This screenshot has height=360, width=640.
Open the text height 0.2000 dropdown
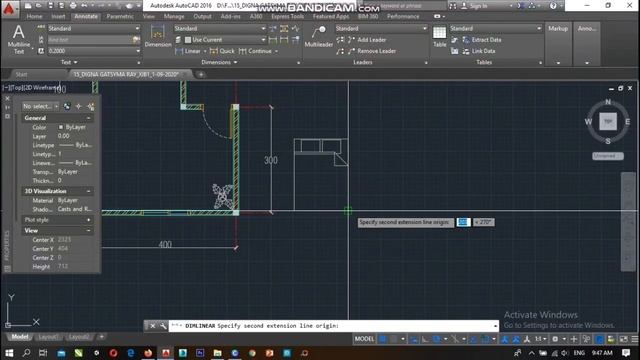(94, 51)
